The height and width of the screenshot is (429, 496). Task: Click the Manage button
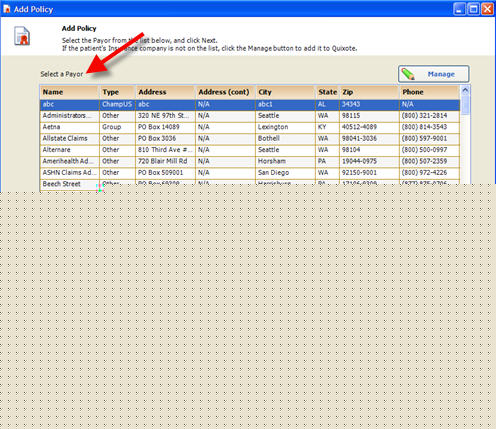[x=434, y=74]
